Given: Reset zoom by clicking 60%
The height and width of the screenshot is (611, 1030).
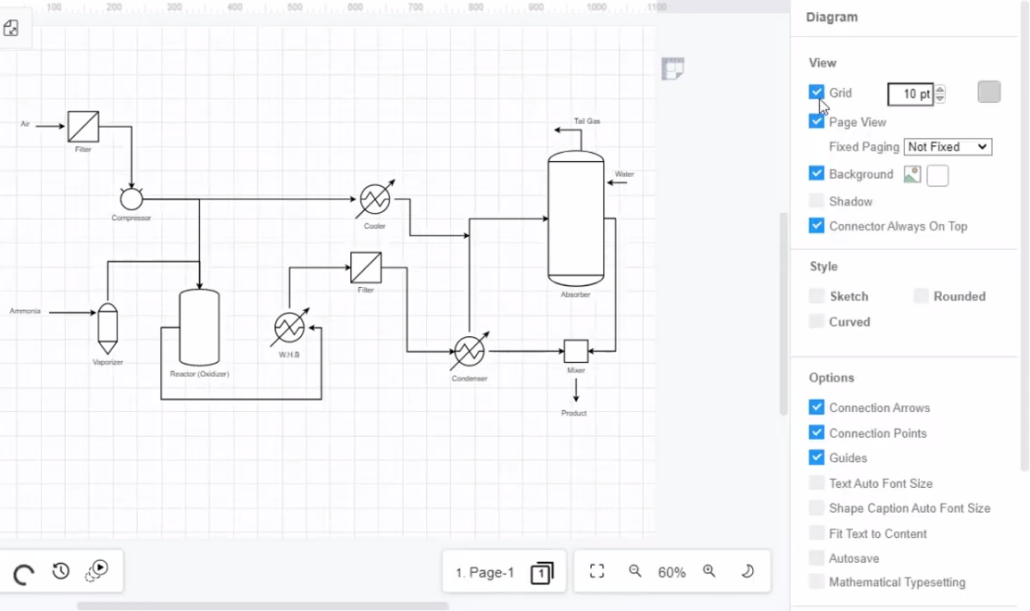Looking at the screenshot, I should (x=672, y=571).
